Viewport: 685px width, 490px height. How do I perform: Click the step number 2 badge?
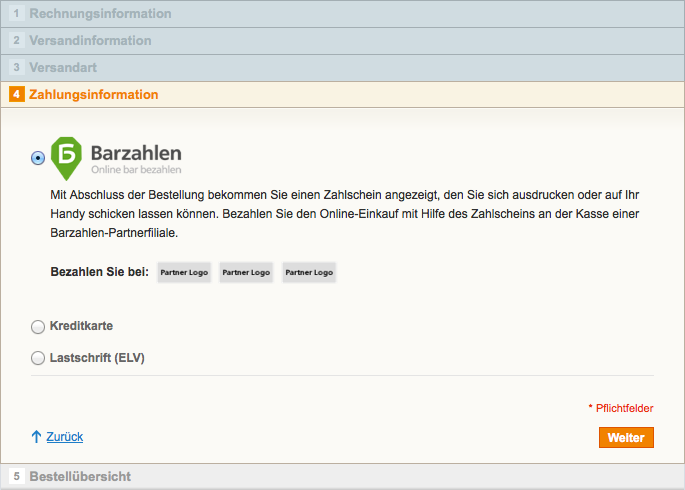tap(17, 41)
